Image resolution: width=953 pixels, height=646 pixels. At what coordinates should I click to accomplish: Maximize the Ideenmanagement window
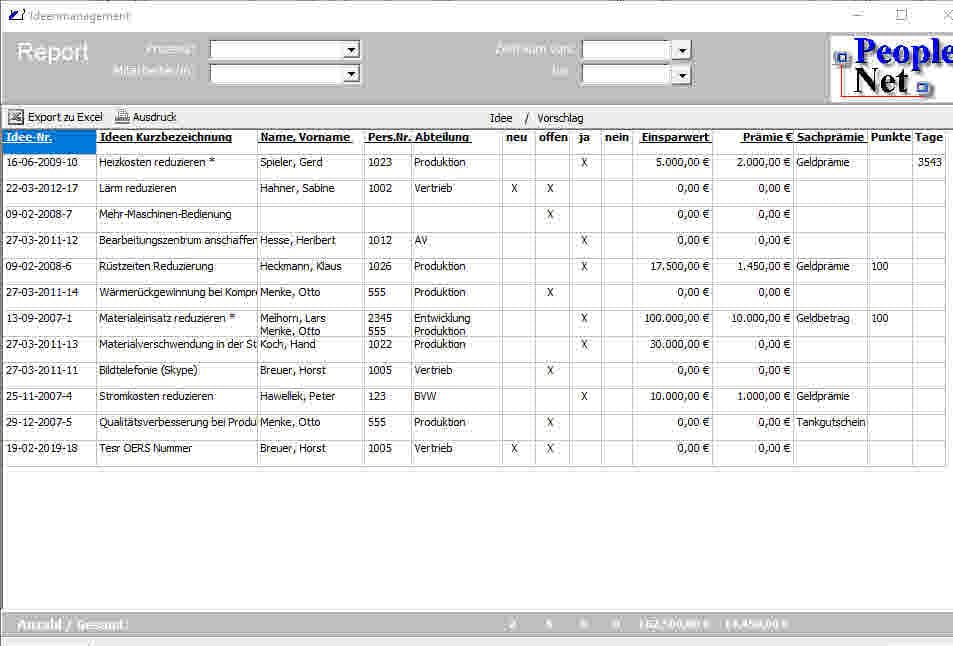(x=901, y=15)
